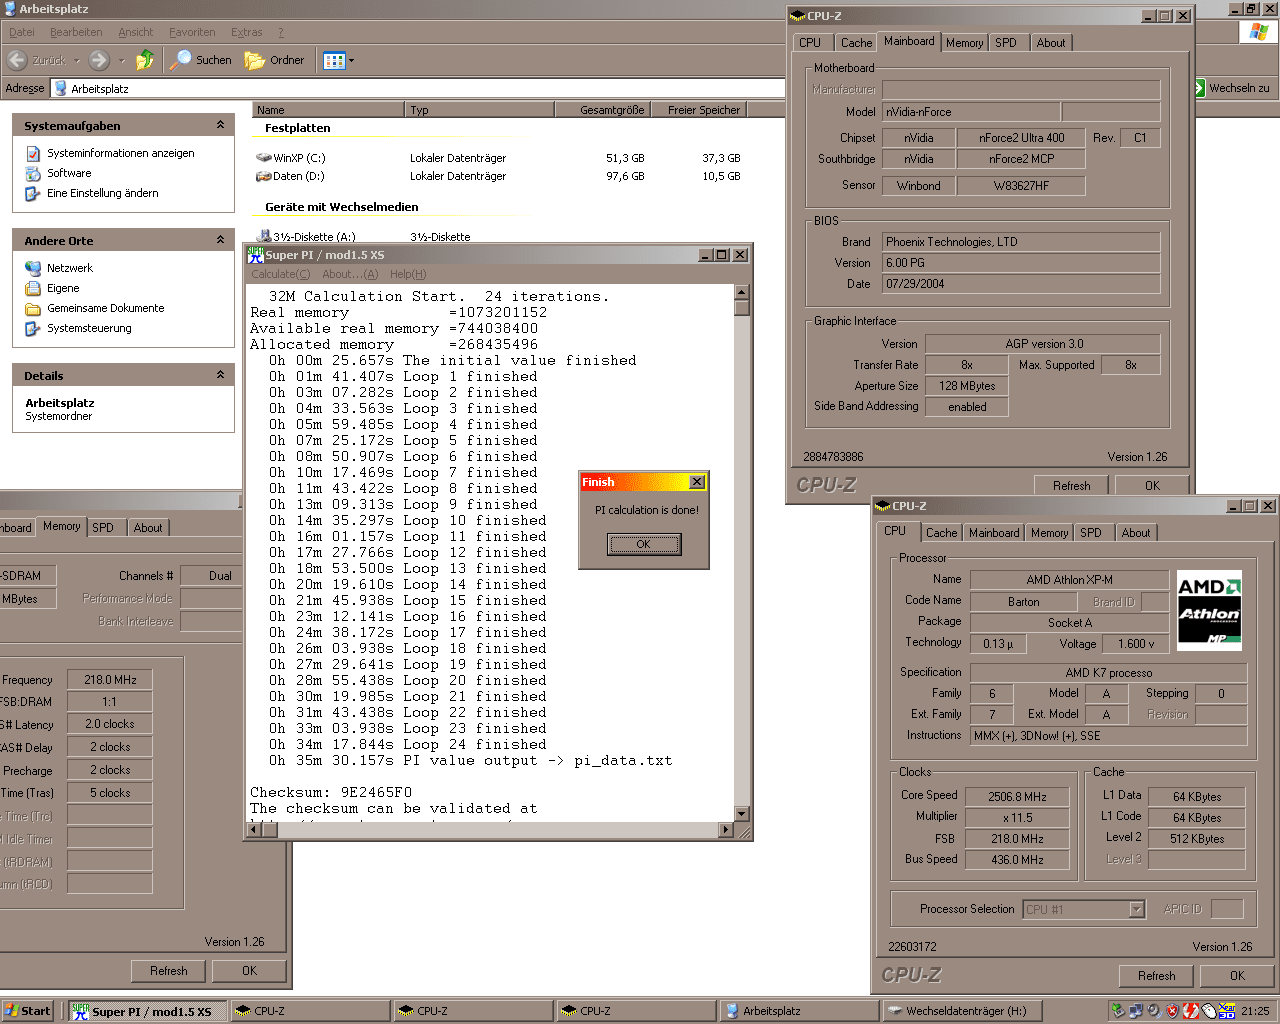This screenshot has width=1280, height=1024.
Task: Open the views icon dropdown in Explorer toolbar
Action: (x=339, y=60)
